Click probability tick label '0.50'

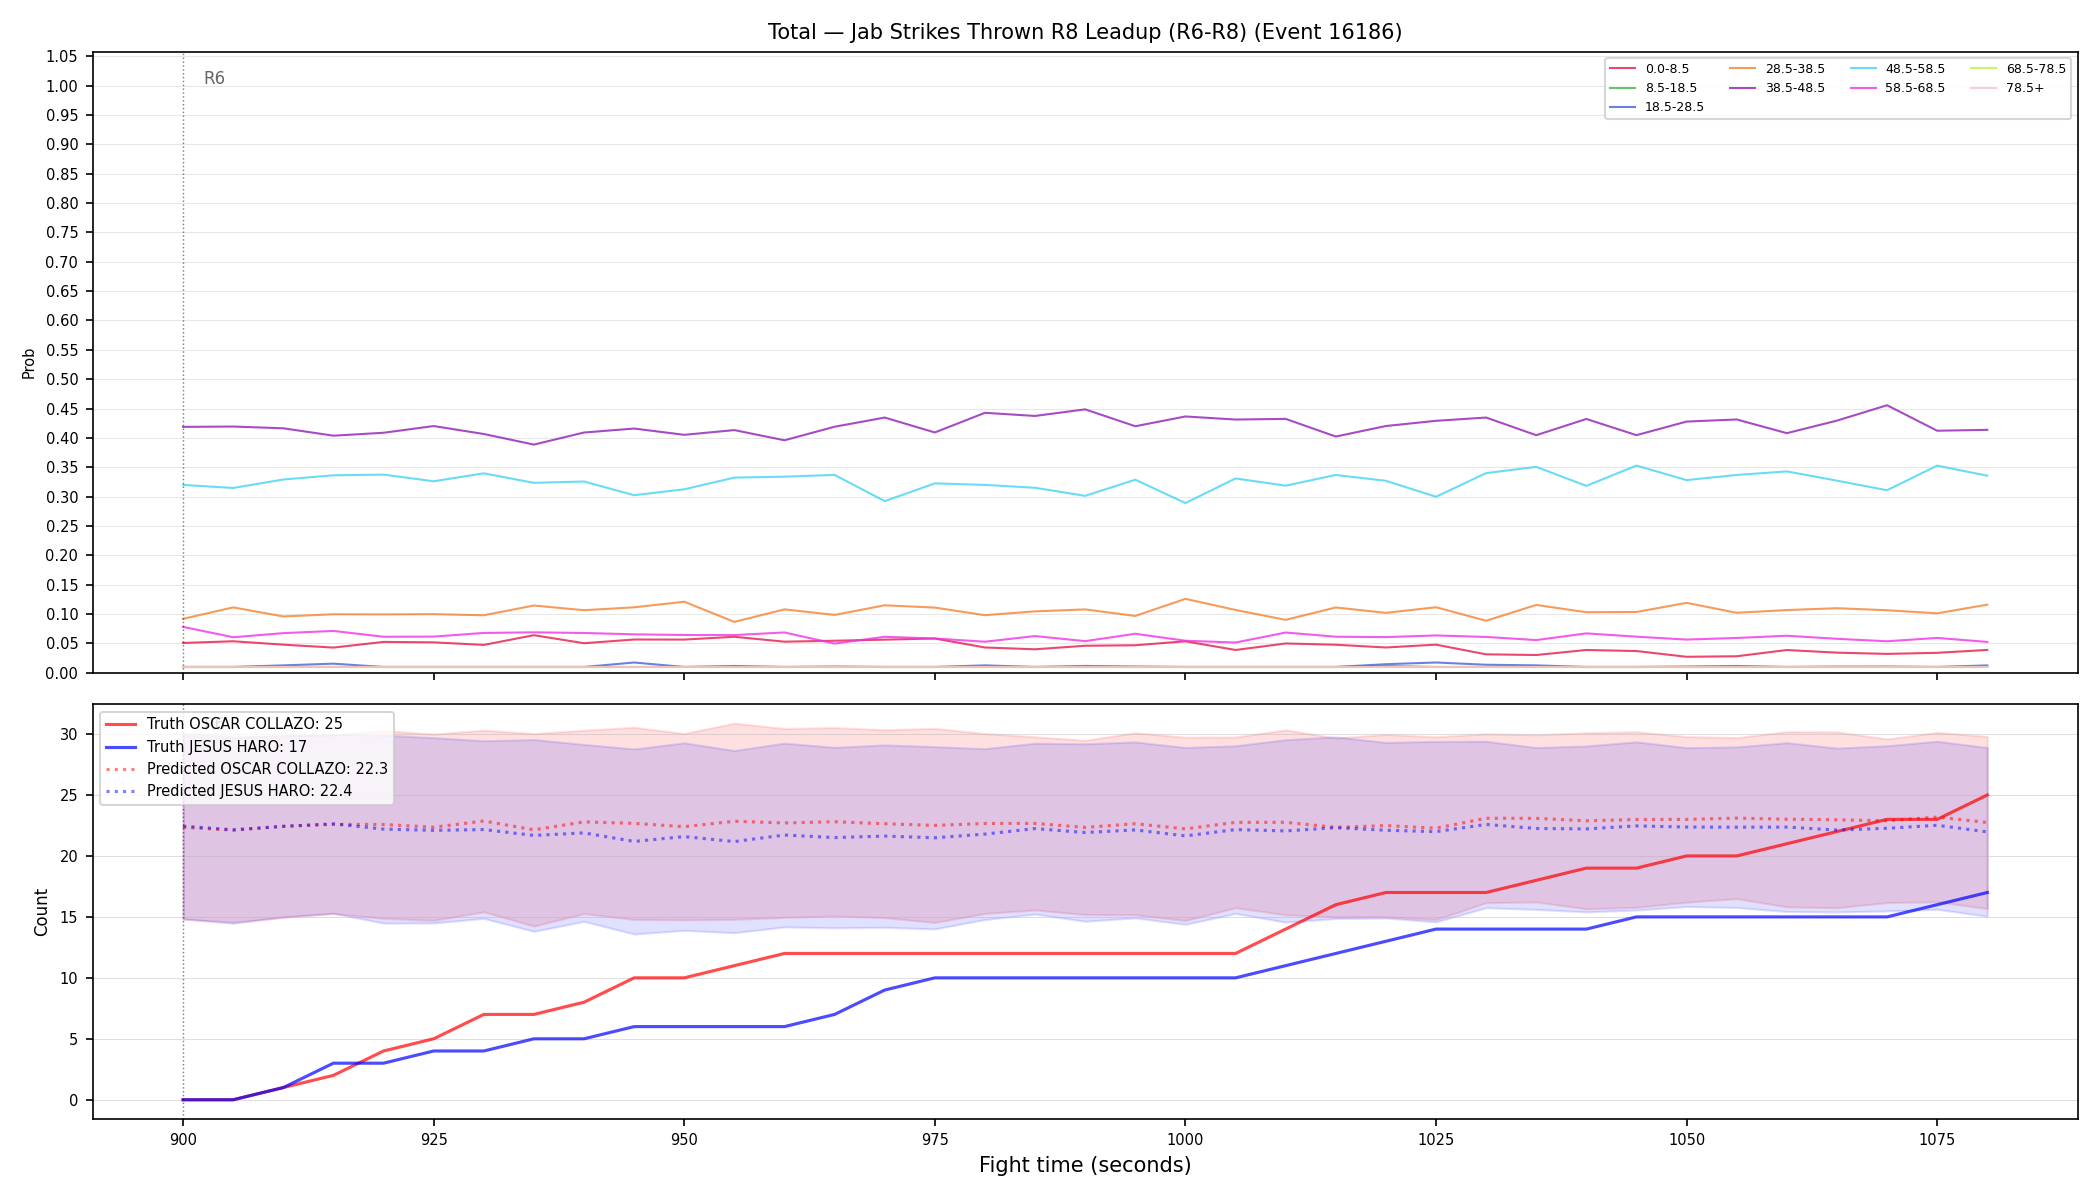click(62, 380)
